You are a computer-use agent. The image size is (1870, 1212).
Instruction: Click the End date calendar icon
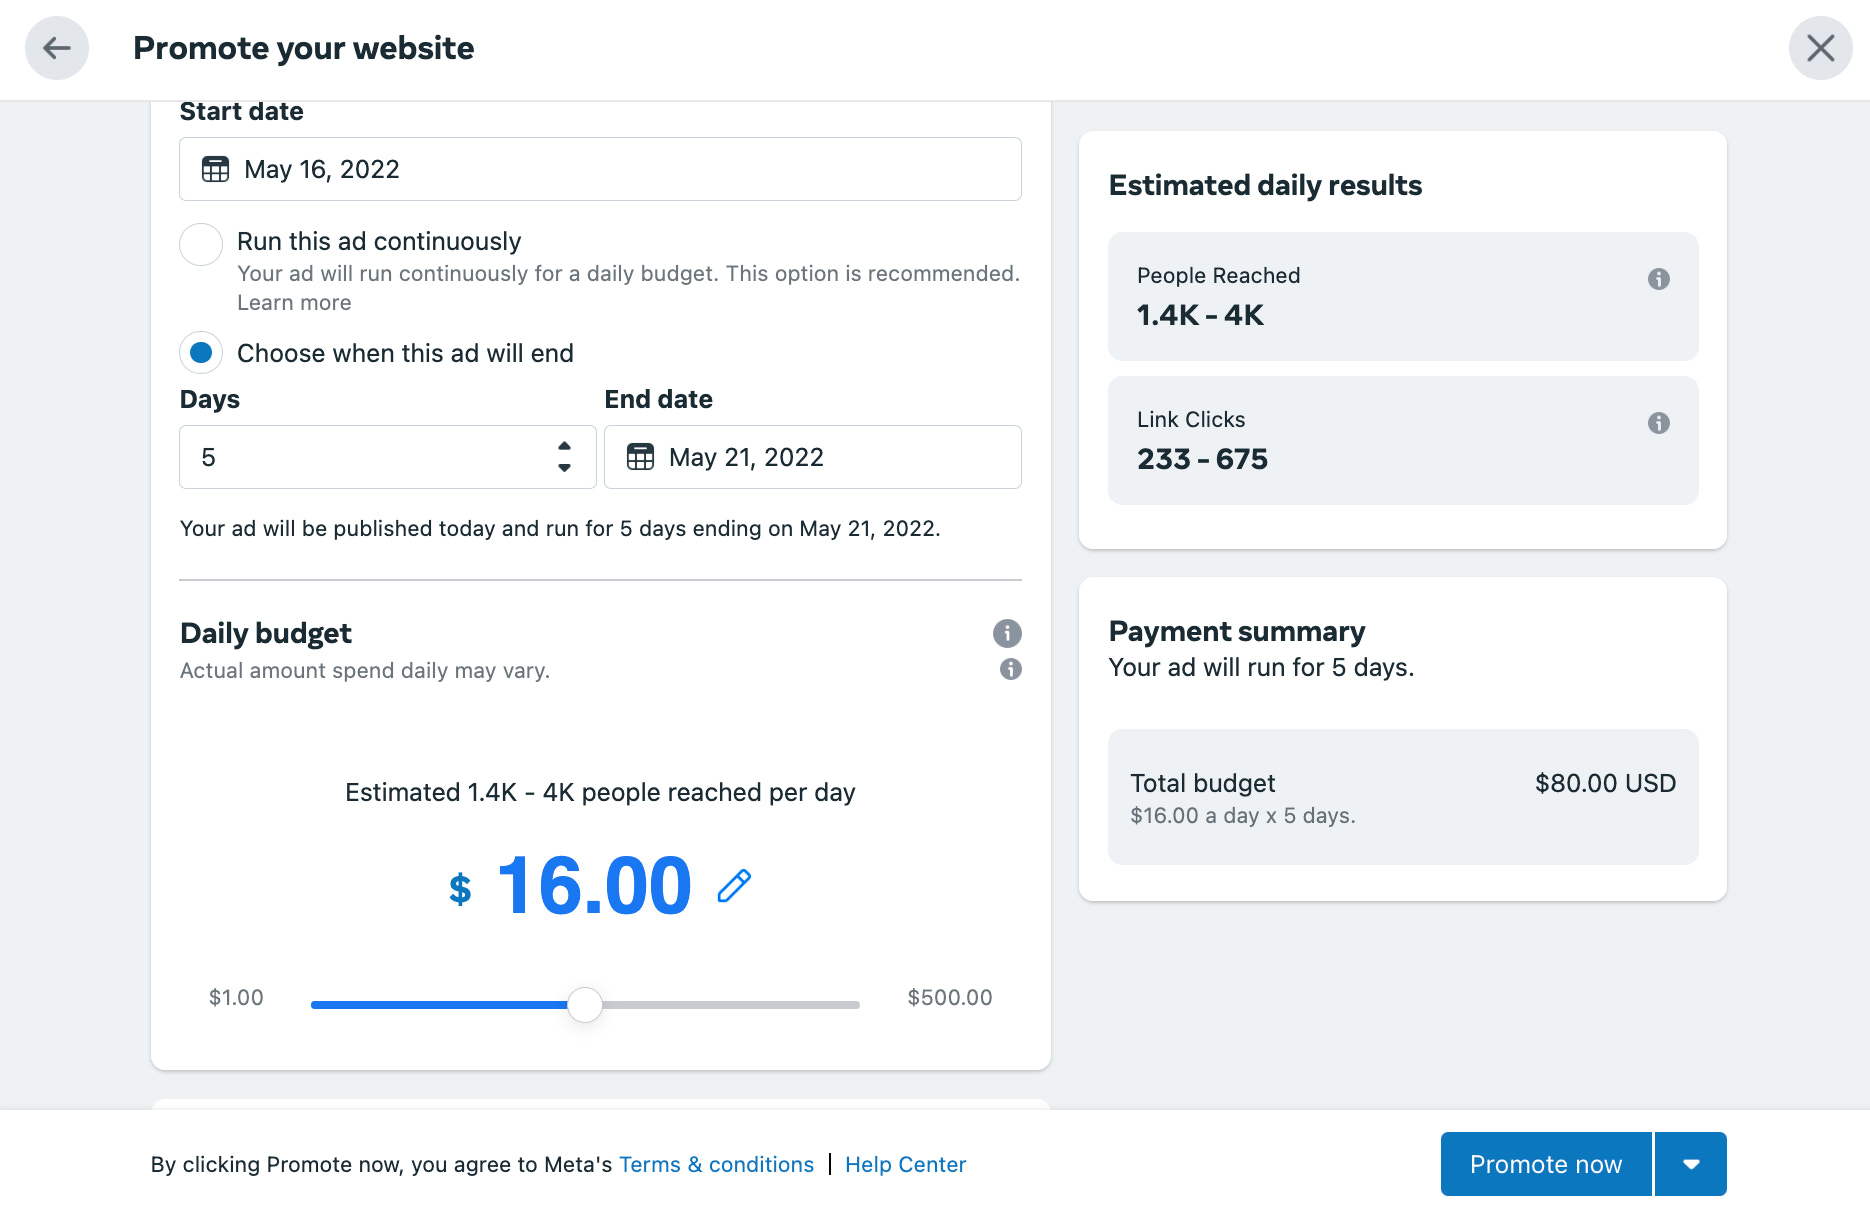pos(640,457)
